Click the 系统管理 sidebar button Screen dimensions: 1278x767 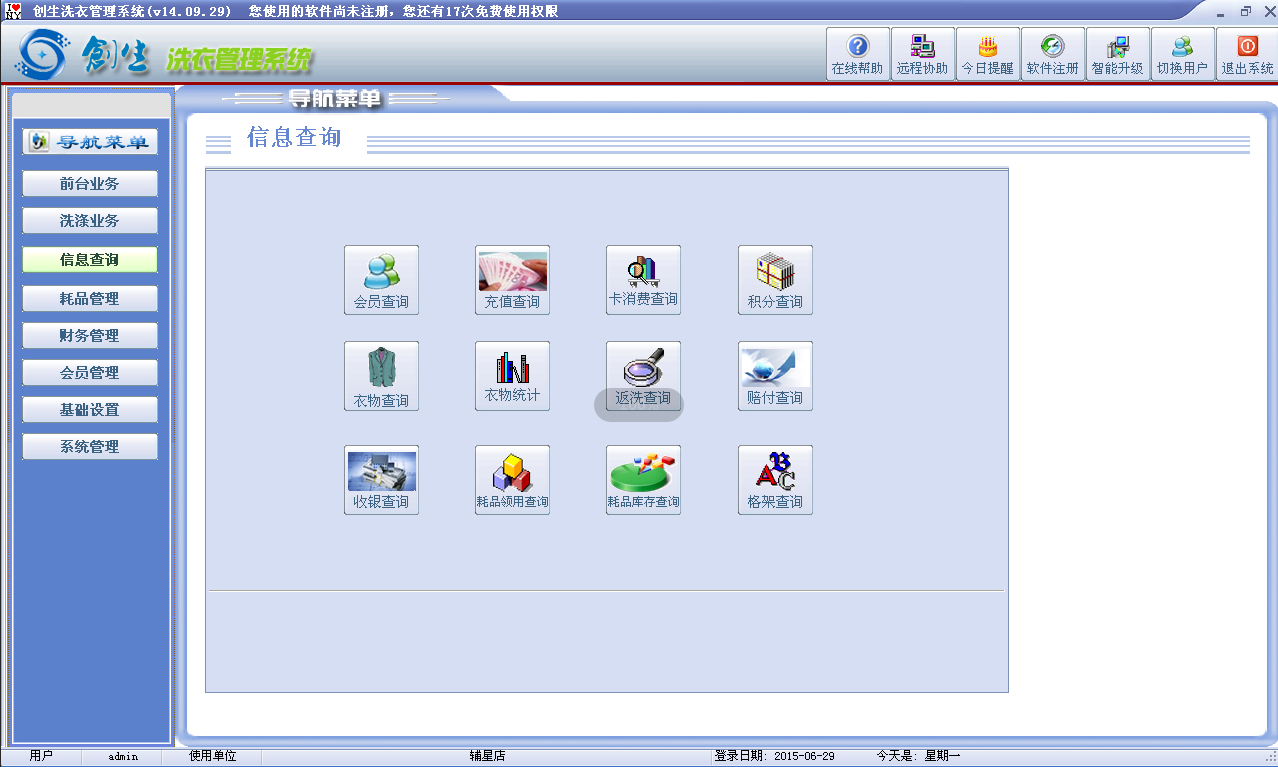(90, 447)
